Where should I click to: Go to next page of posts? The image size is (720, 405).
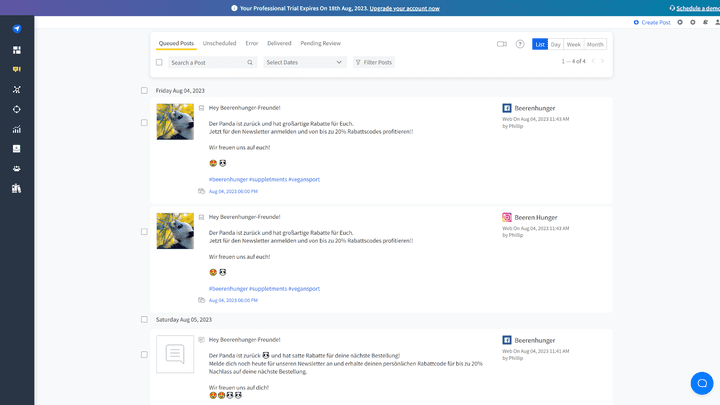tap(602, 61)
